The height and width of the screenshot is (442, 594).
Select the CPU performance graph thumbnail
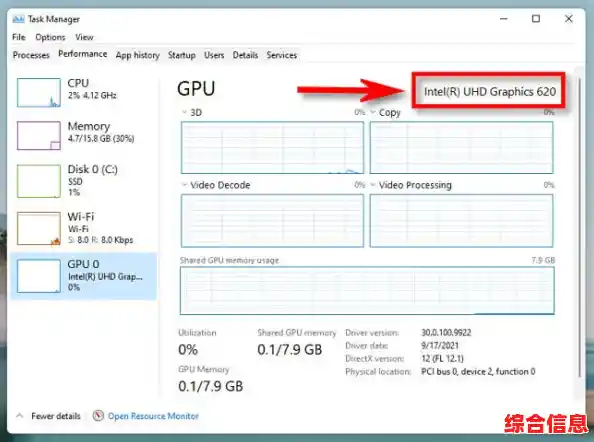pos(39,92)
